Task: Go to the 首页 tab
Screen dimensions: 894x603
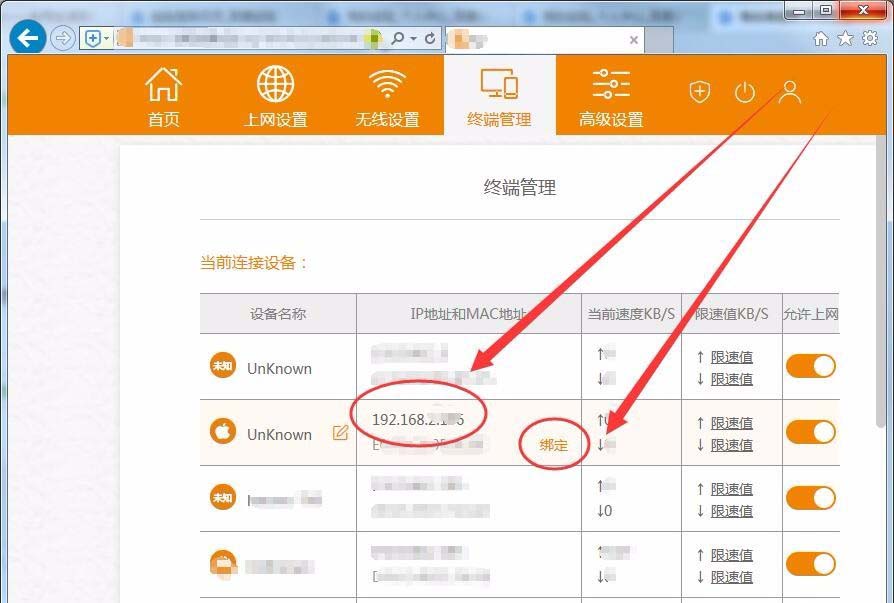Action: pos(164,97)
